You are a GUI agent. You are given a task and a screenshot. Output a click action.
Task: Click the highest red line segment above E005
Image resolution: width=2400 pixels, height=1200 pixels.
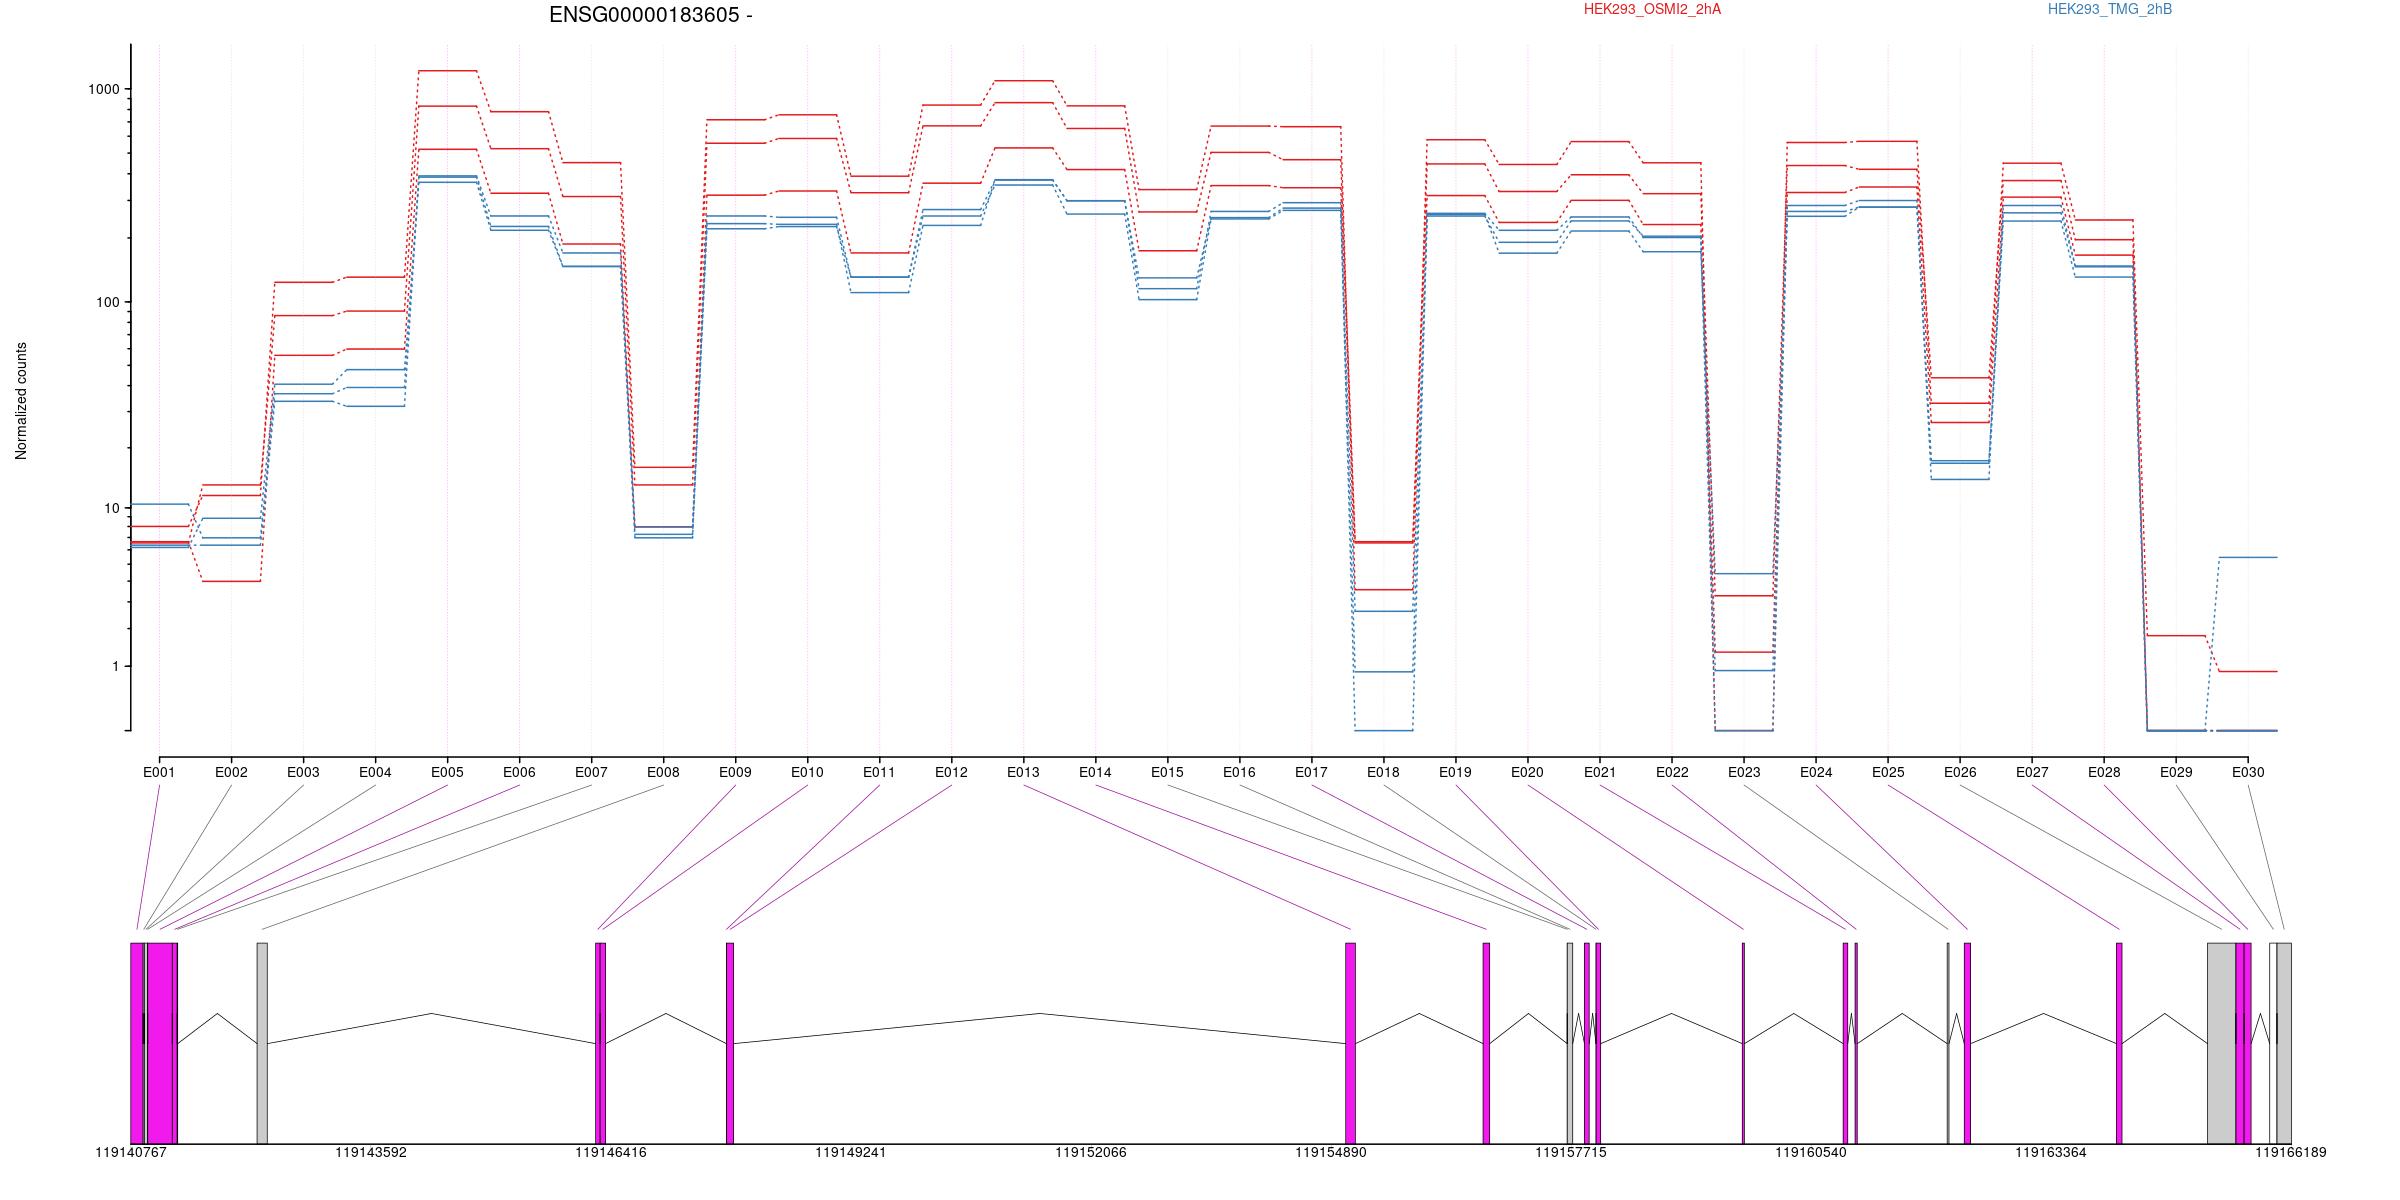447,71
